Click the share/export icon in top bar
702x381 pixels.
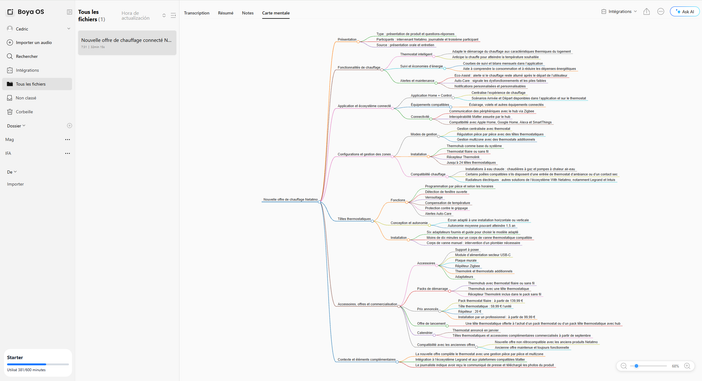click(x=646, y=12)
